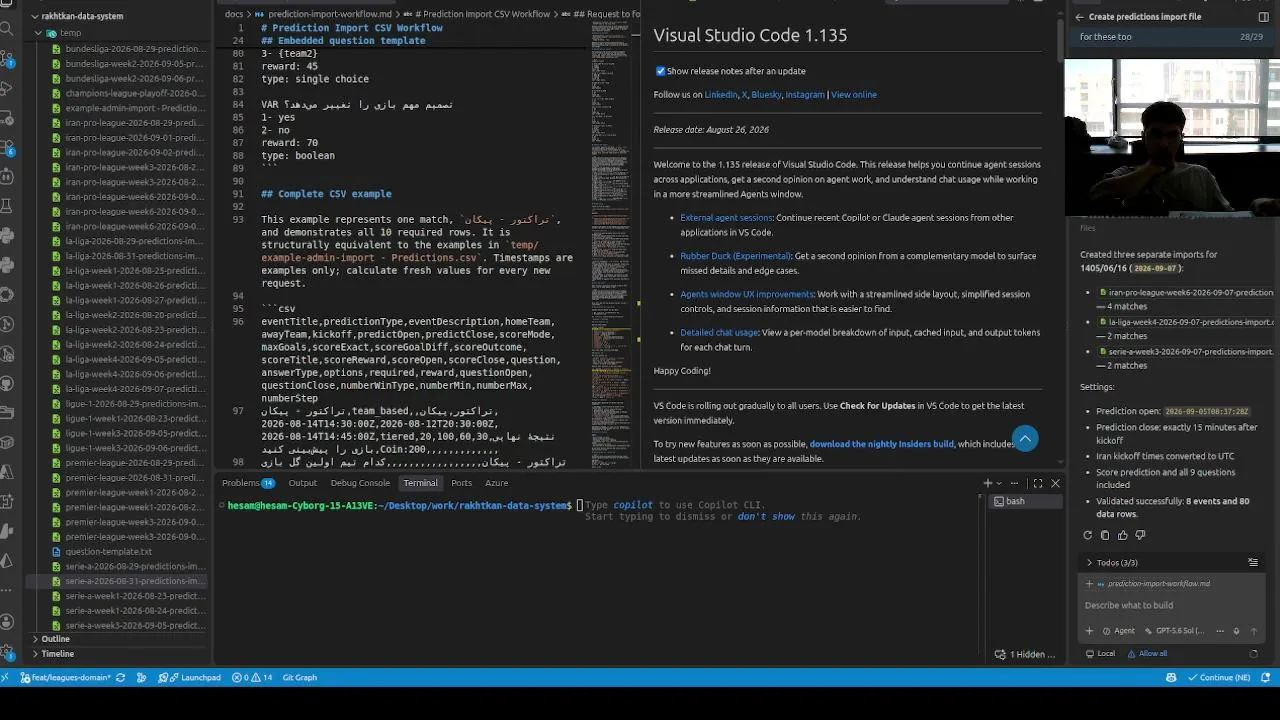The height and width of the screenshot is (720, 1280).
Task: Open the Manage gear menu
Action: click(6, 652)
